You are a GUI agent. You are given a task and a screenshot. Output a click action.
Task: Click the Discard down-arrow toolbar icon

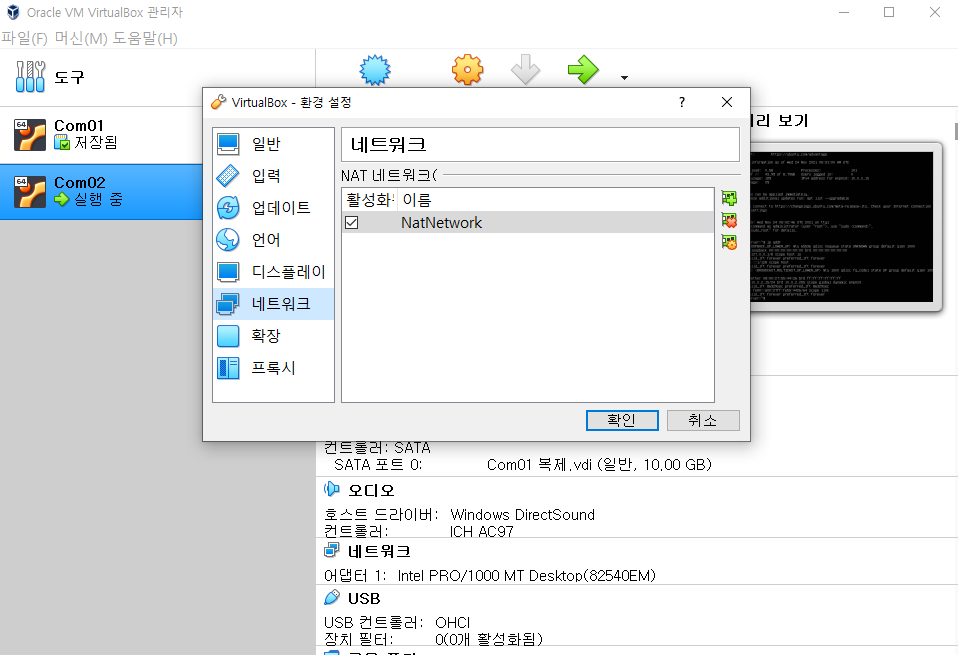[x=525, y=70]
